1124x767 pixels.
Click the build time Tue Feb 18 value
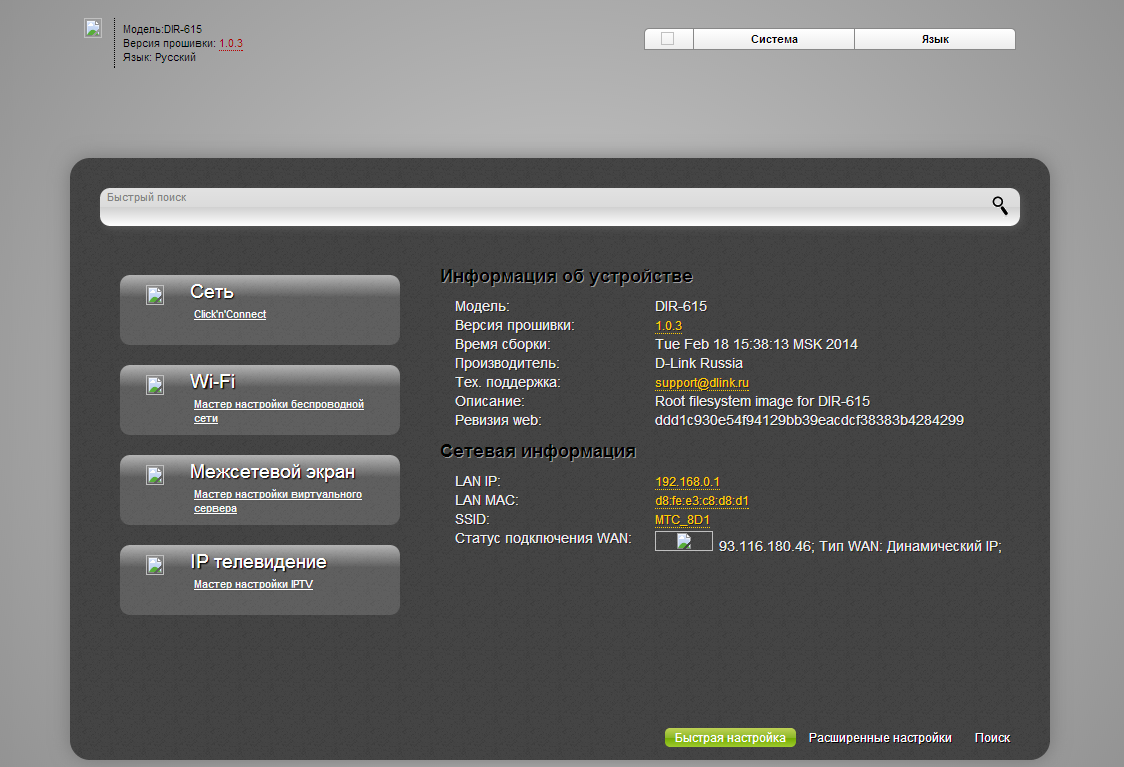(x=756, y=344)
